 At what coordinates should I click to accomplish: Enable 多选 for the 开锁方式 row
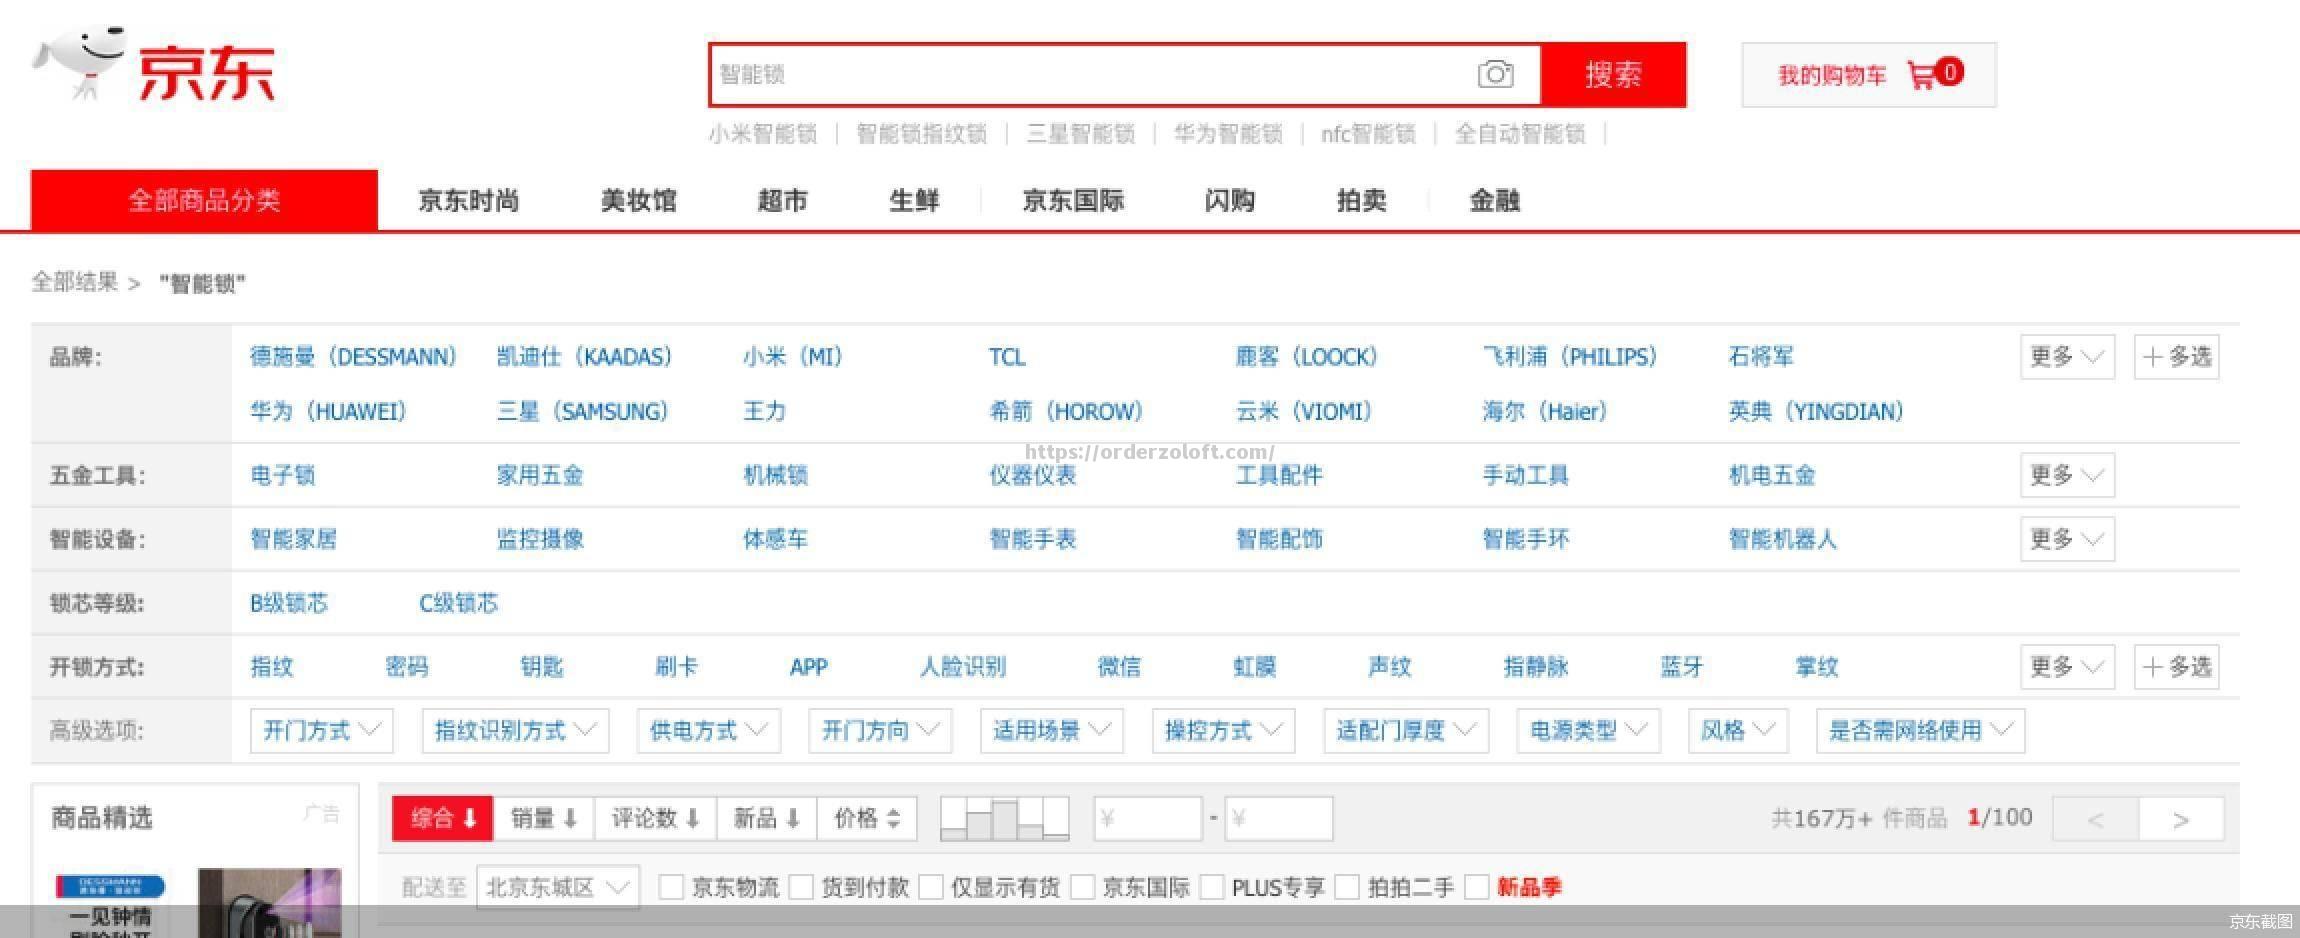coord(2177,667)
